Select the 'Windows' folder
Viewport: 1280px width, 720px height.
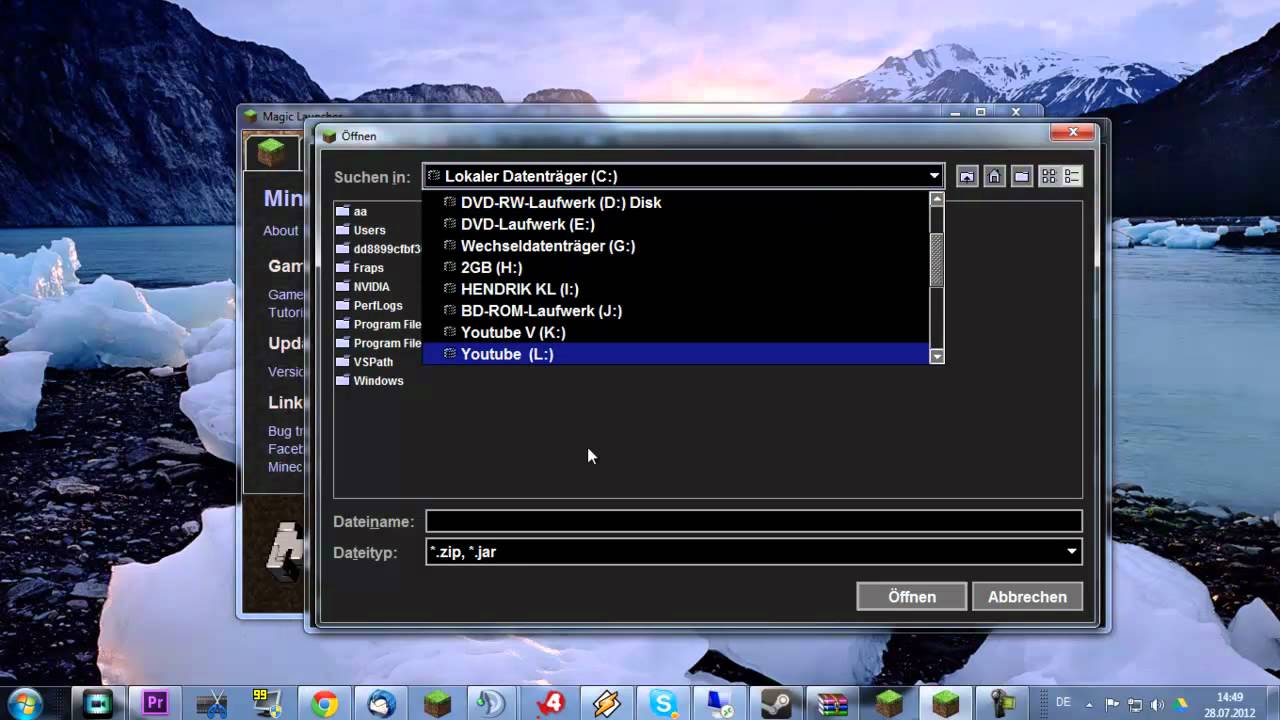point(370,381)
